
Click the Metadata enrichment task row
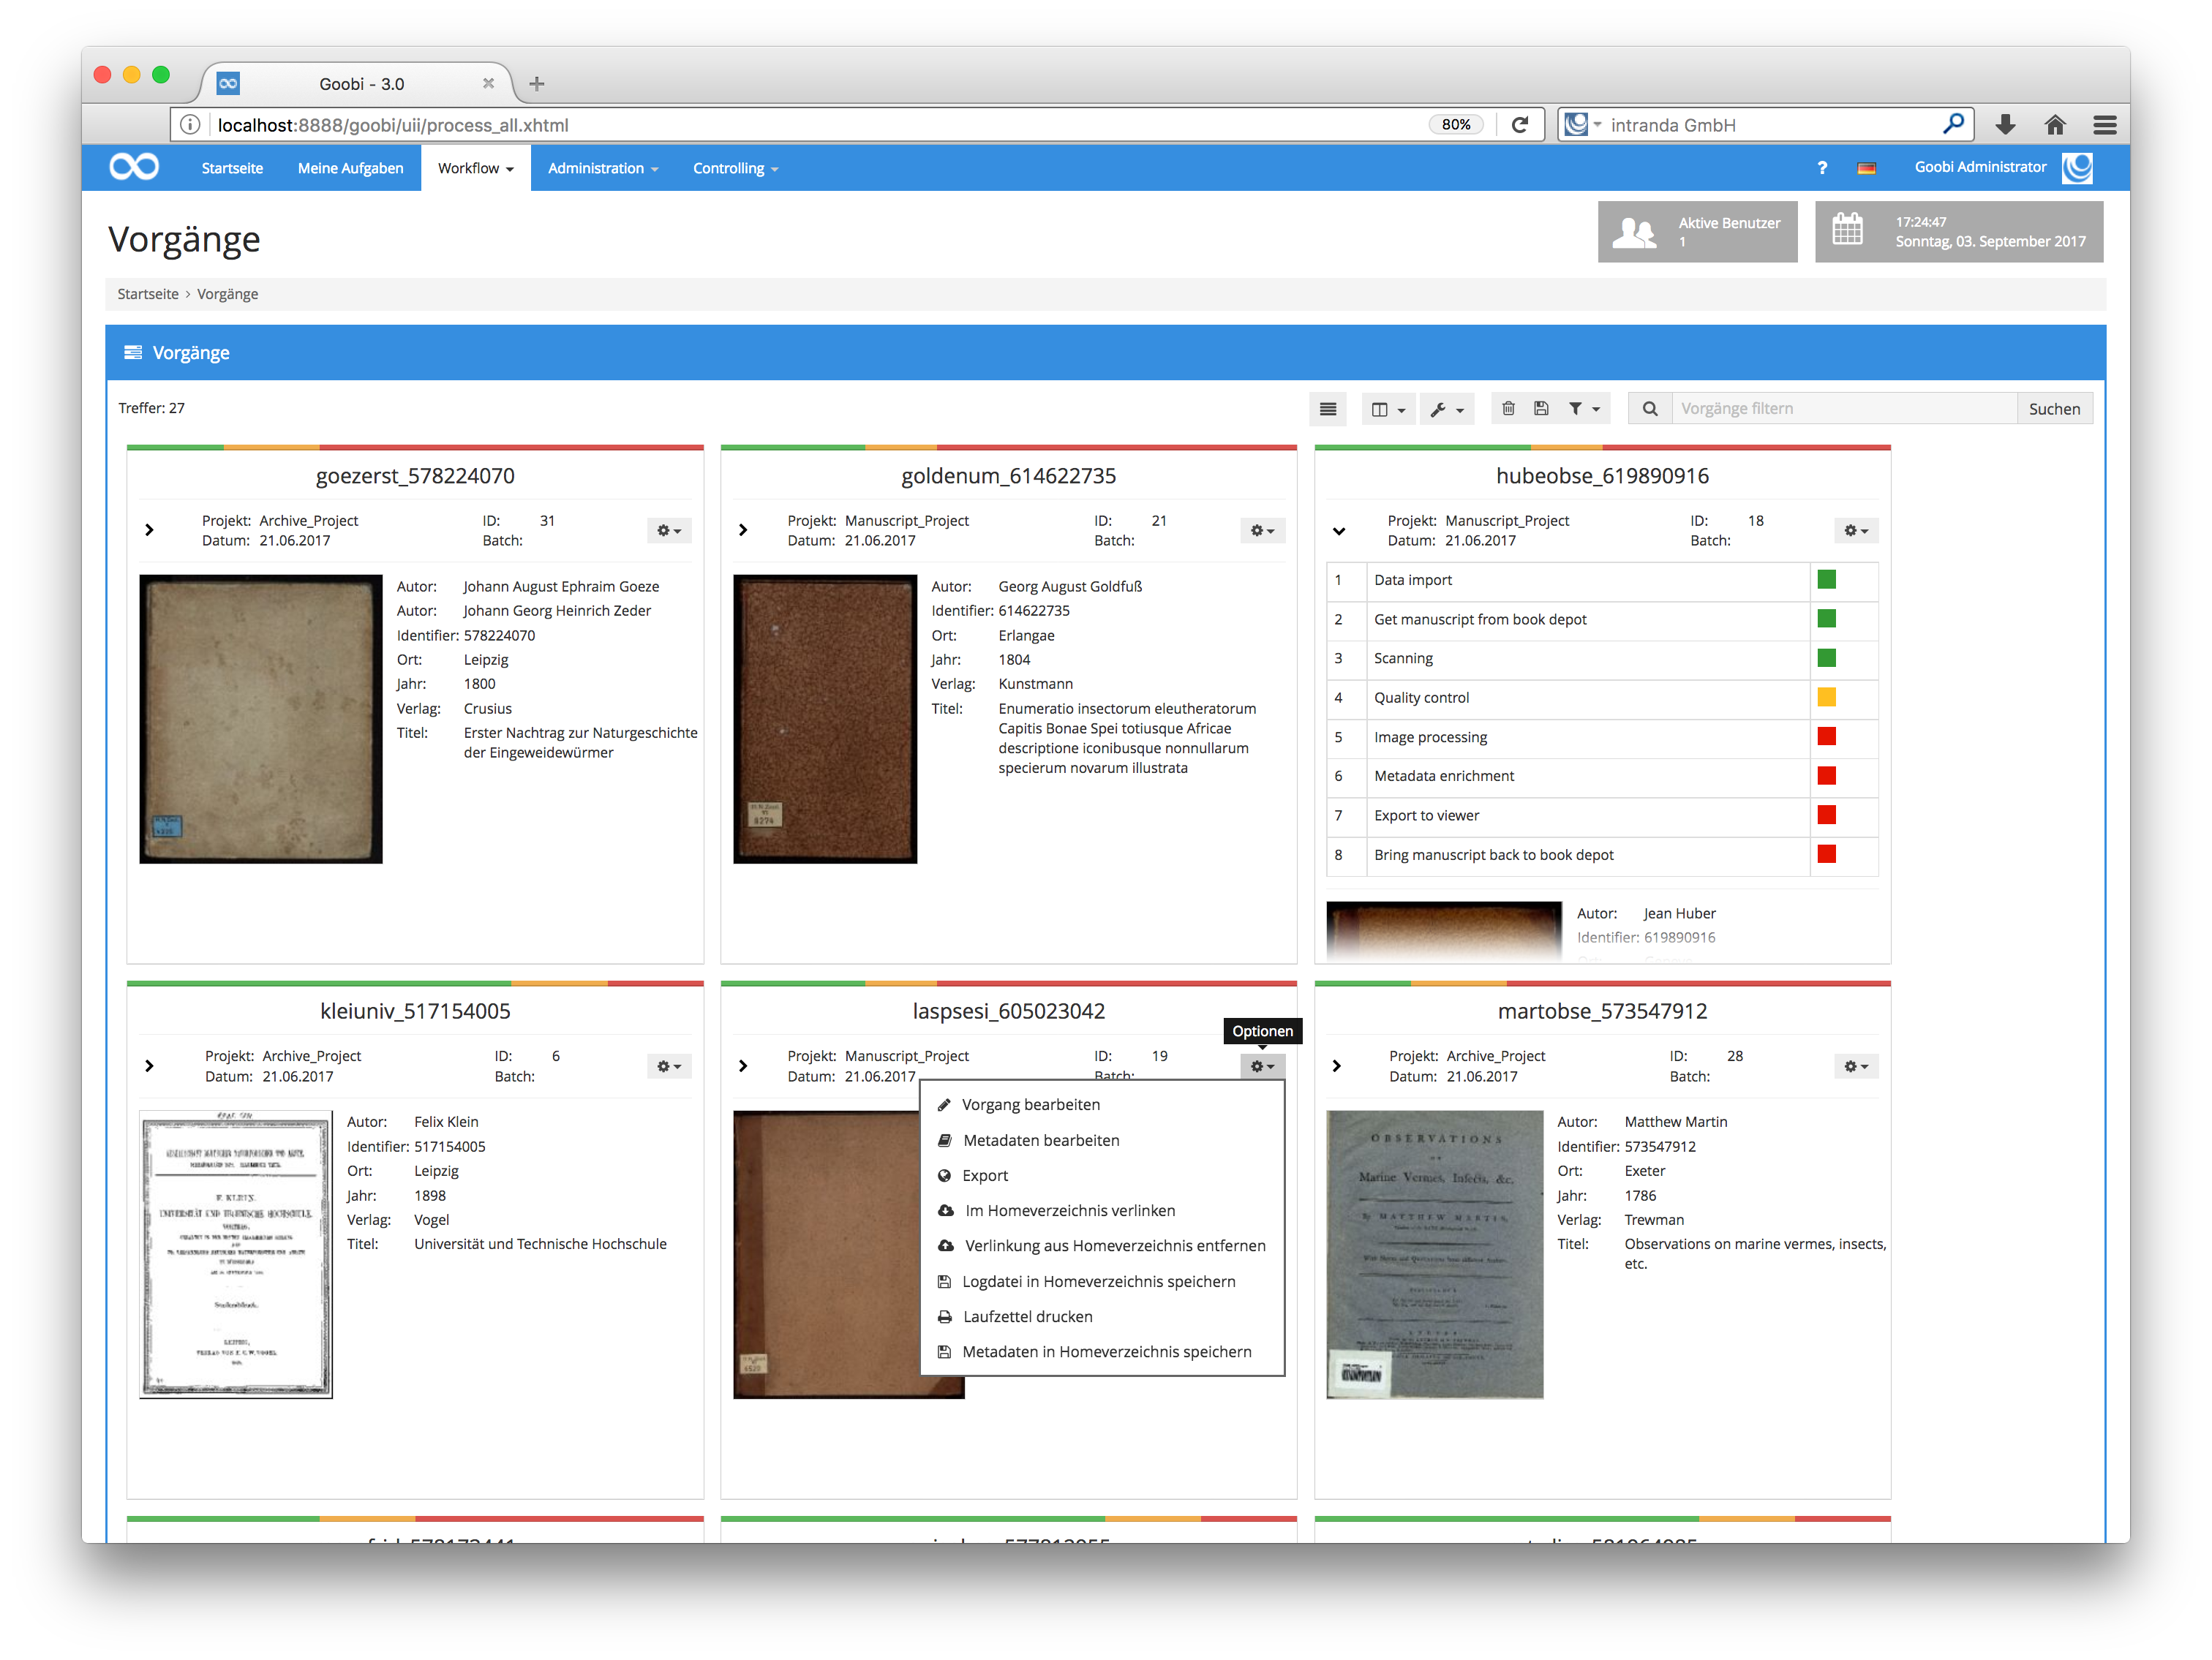[1602, 777]
